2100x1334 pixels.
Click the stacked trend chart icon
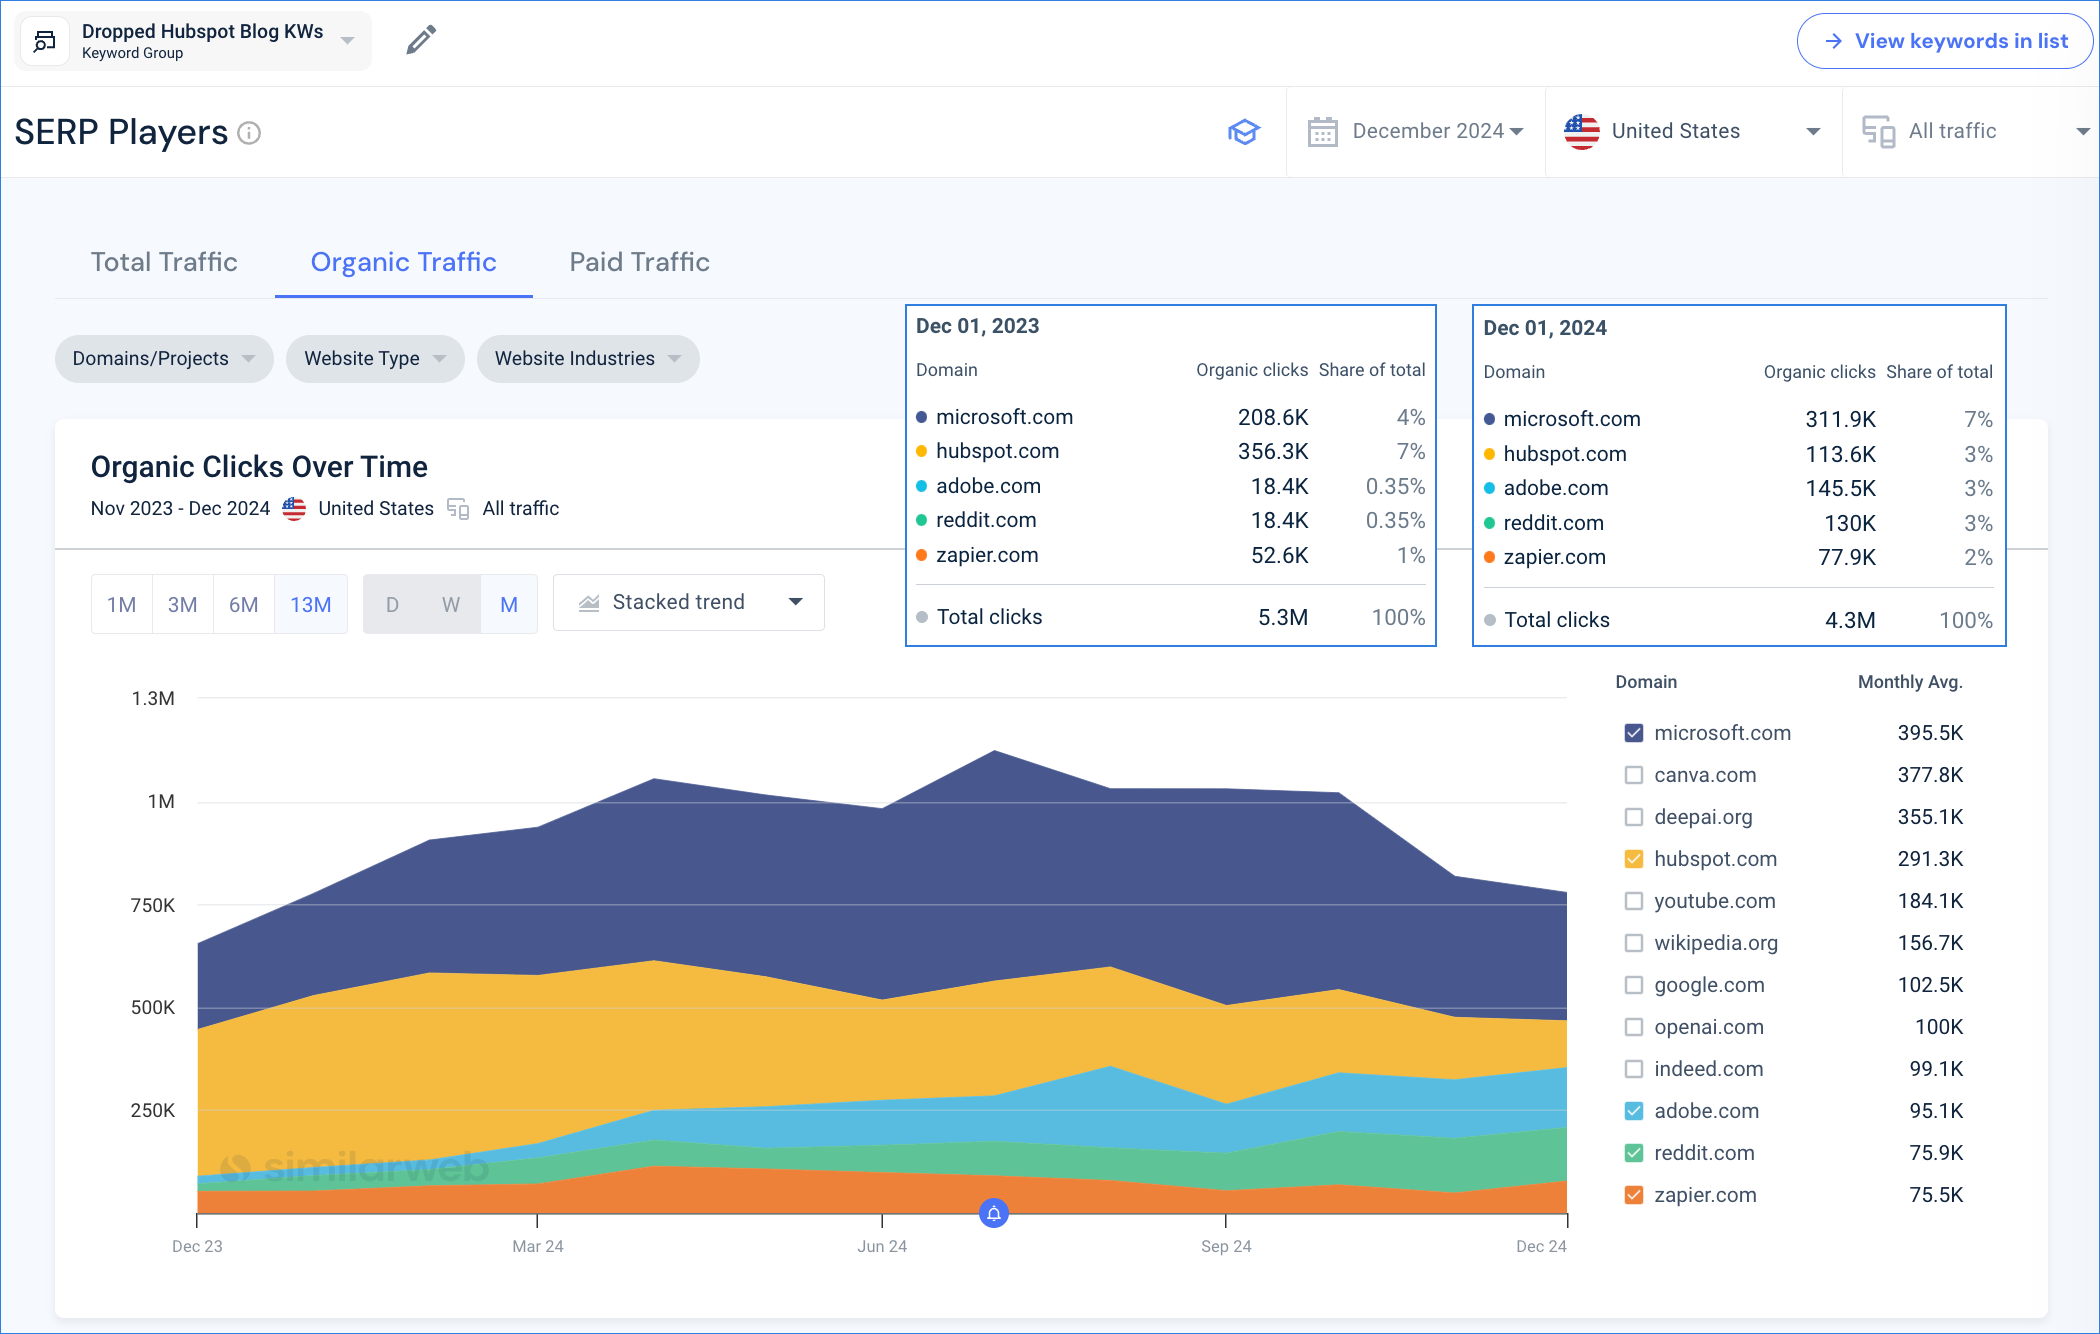[589, 603]
